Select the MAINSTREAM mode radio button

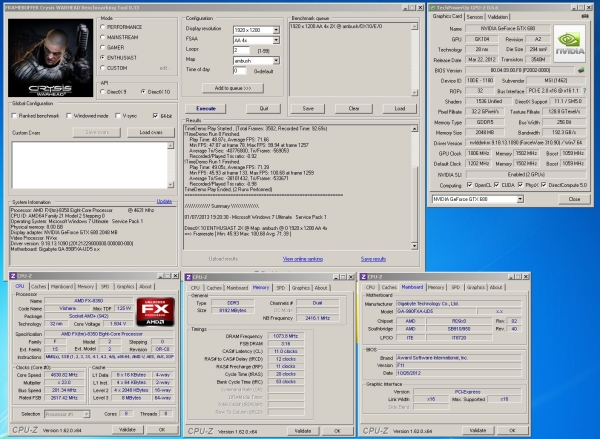(103, 37)
